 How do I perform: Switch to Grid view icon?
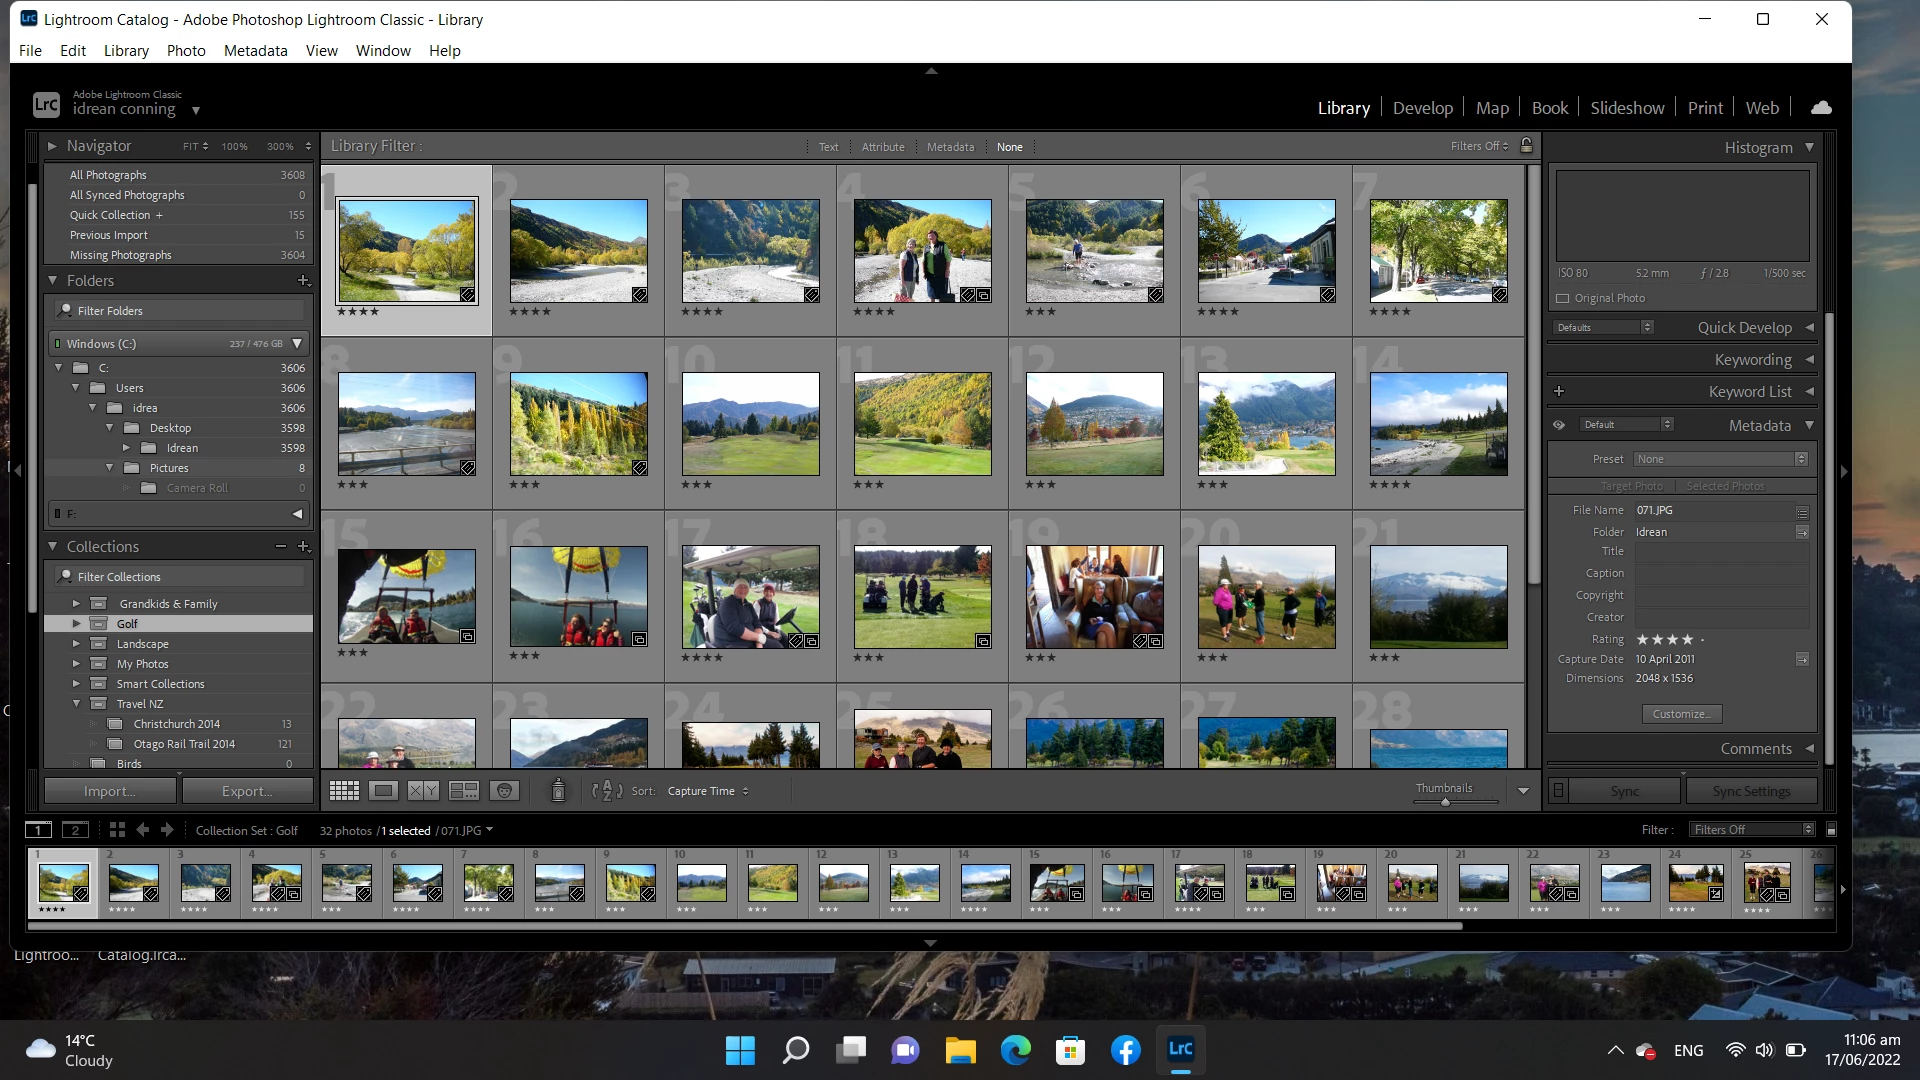click(344, 791)
